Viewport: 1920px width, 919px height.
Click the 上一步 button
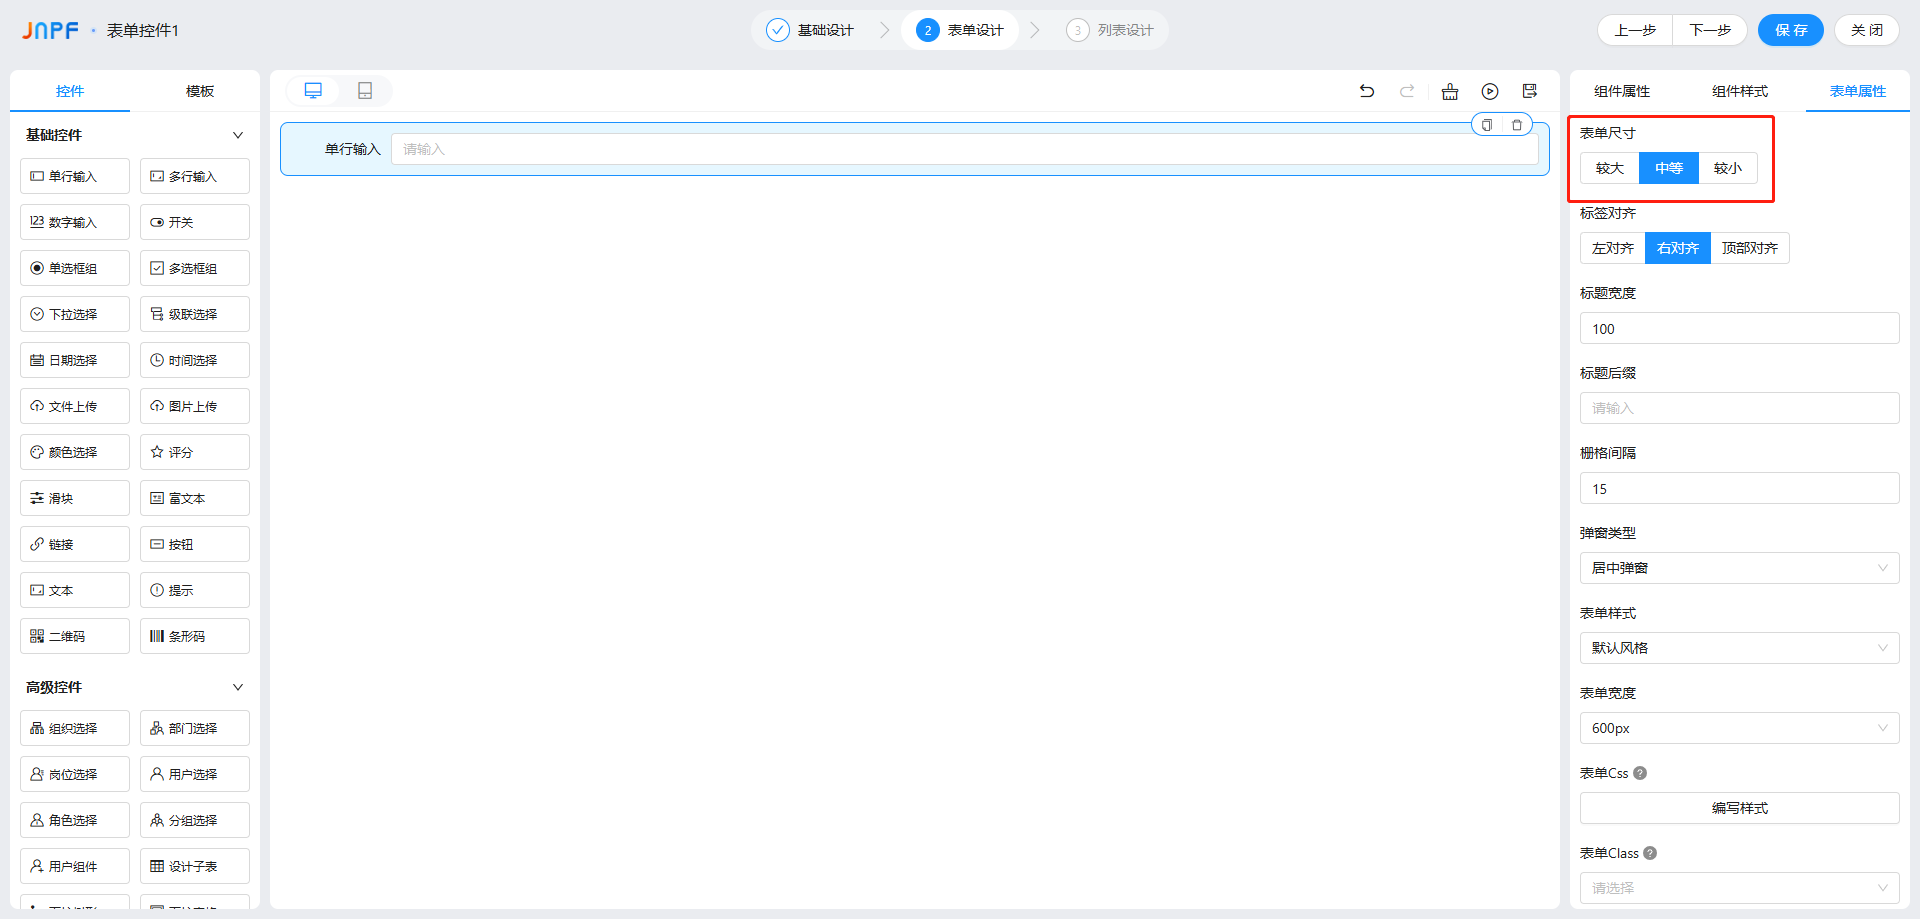point(1635,30)
